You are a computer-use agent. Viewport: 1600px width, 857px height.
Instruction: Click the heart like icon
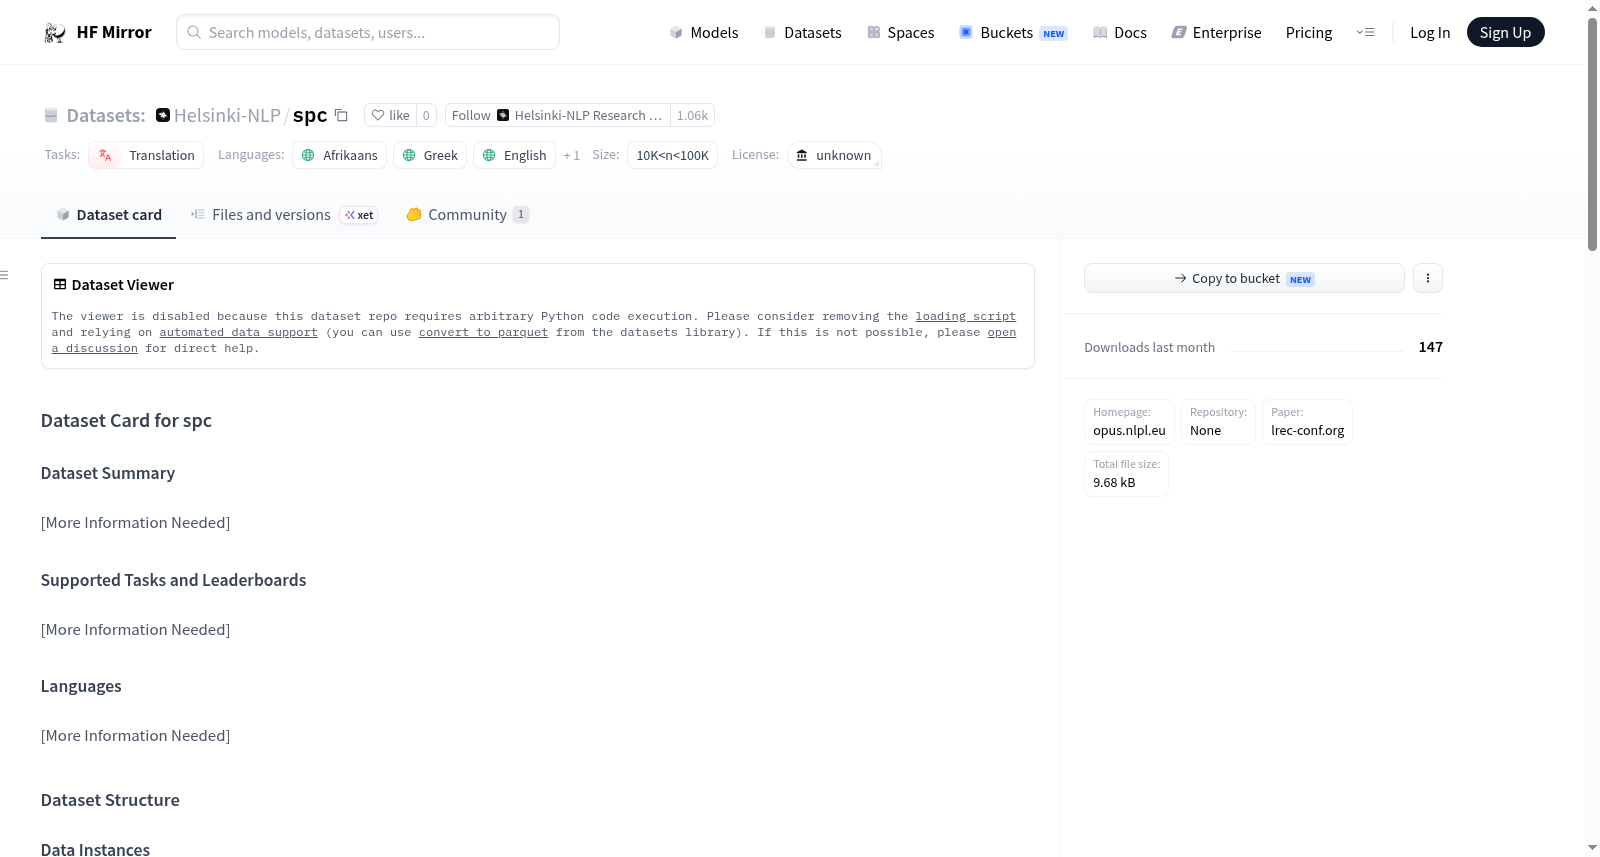[378, 115]
